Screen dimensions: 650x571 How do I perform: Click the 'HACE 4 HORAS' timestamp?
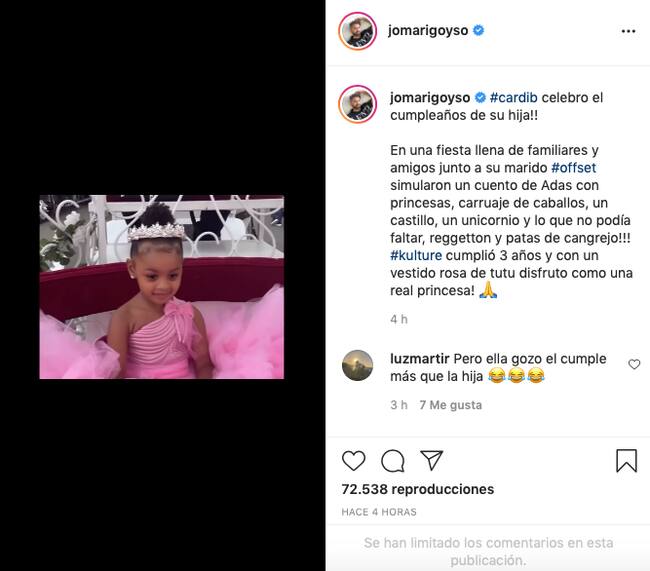click(379, 512)
